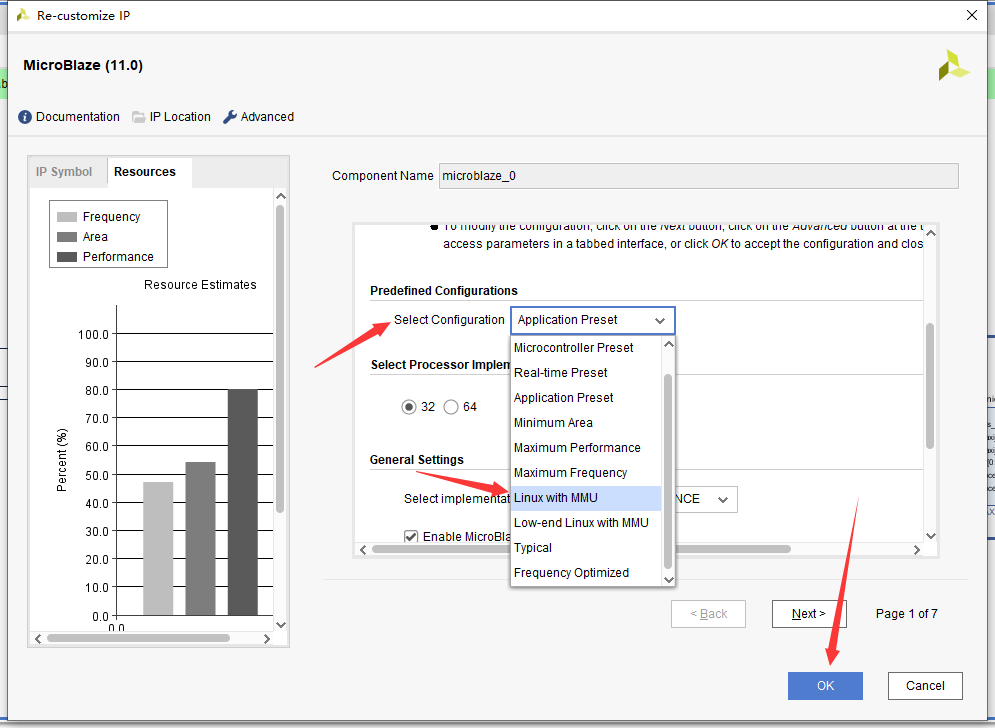
Task: Click the Component Name field
Action: (x=699, y=176)
